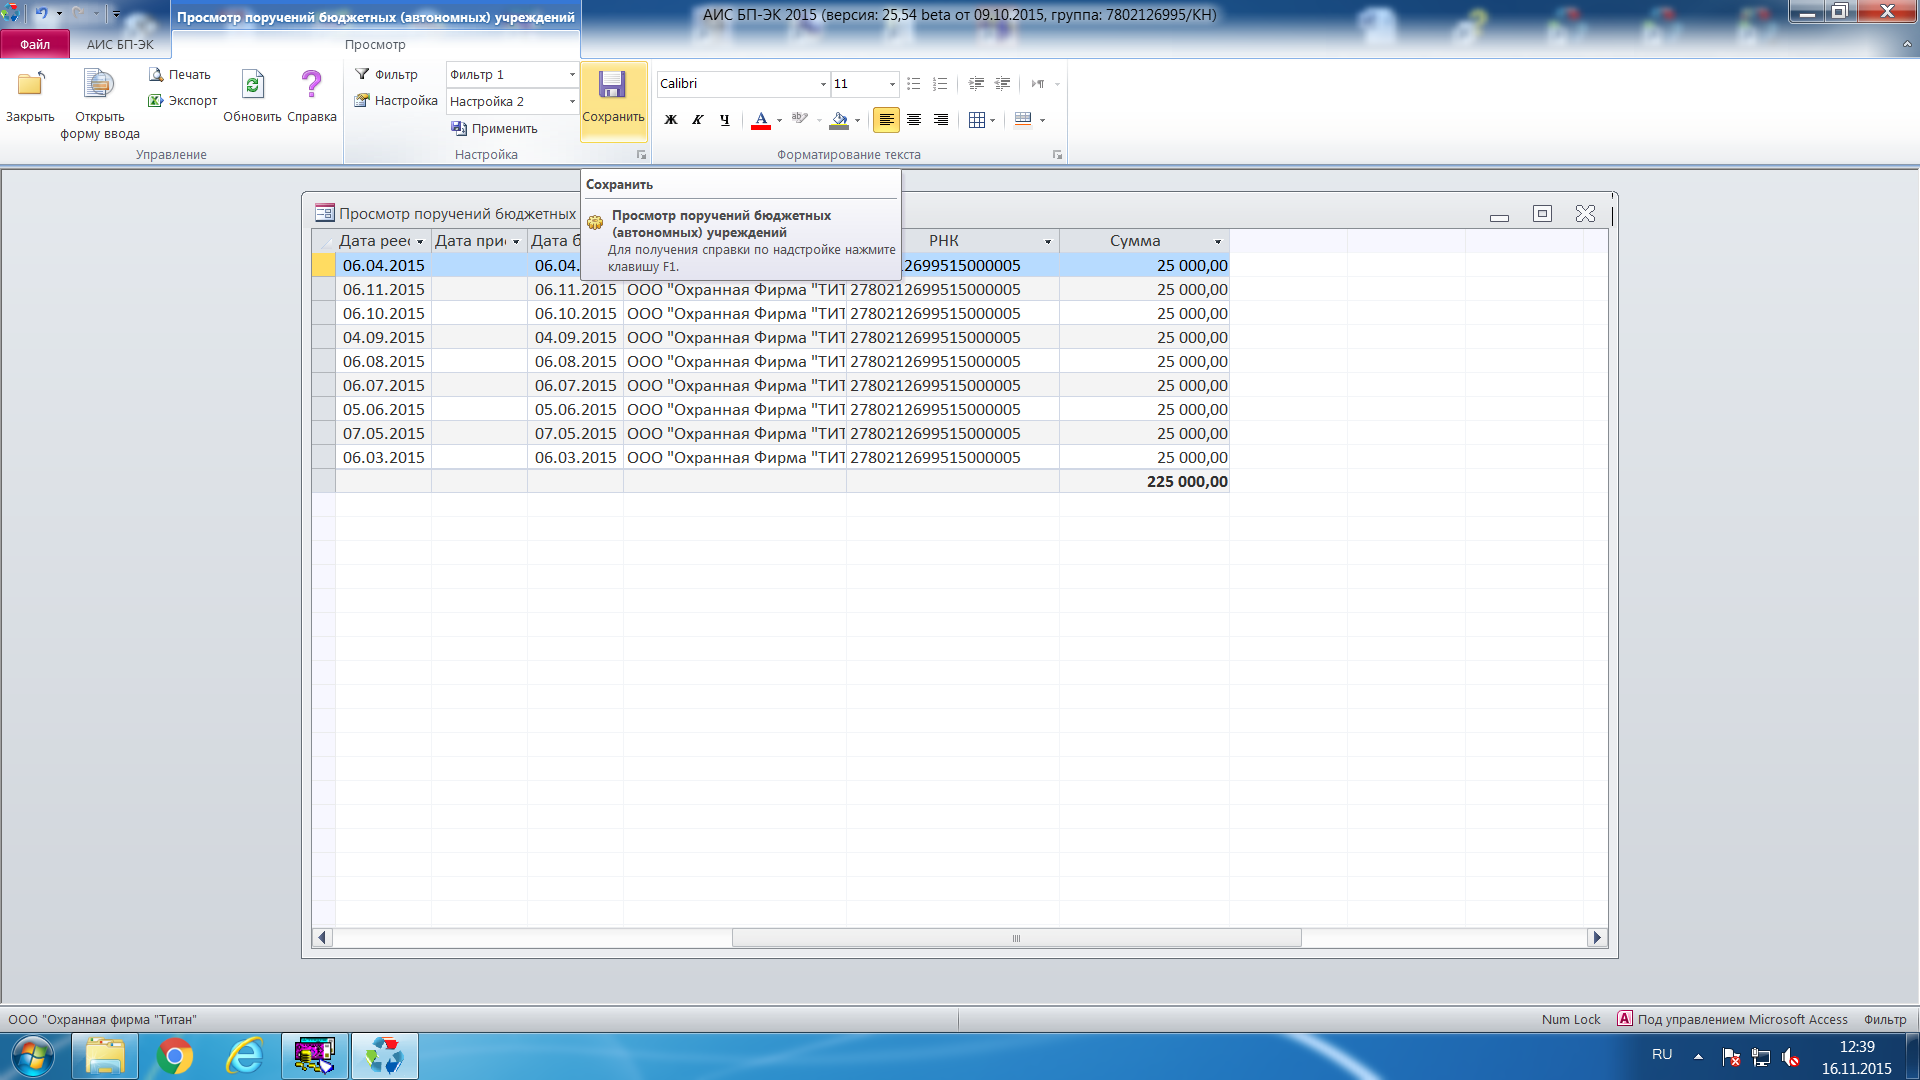Image resolution: width=1920 pixels, height=1080 pixels.
Task: Toggle italic (К) formatting
Action: coord(698,120)
